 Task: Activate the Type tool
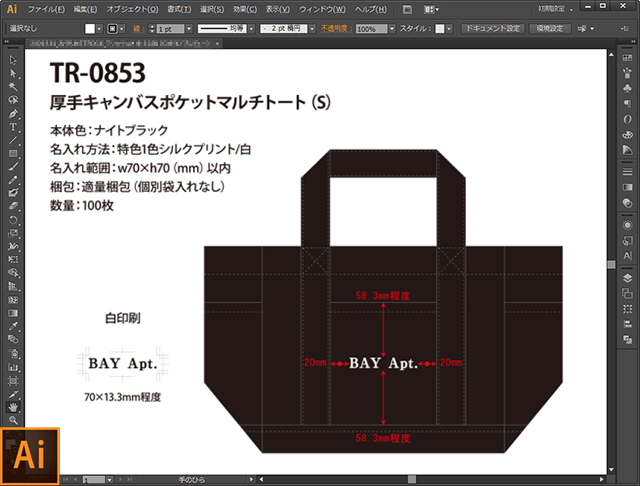[x=13, y=127]
